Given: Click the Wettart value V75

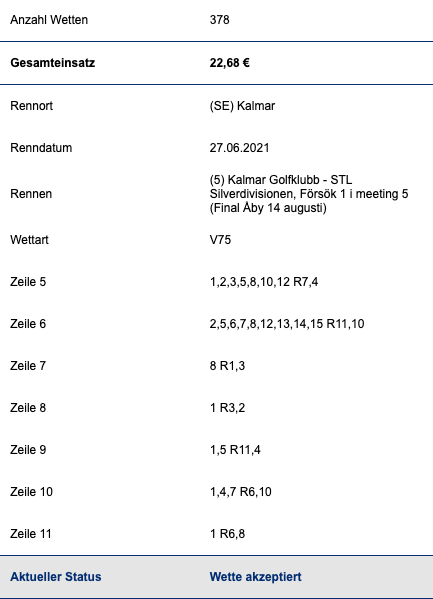Looking at the screenshot, I should pyautogui.click(x=220, y=240).
